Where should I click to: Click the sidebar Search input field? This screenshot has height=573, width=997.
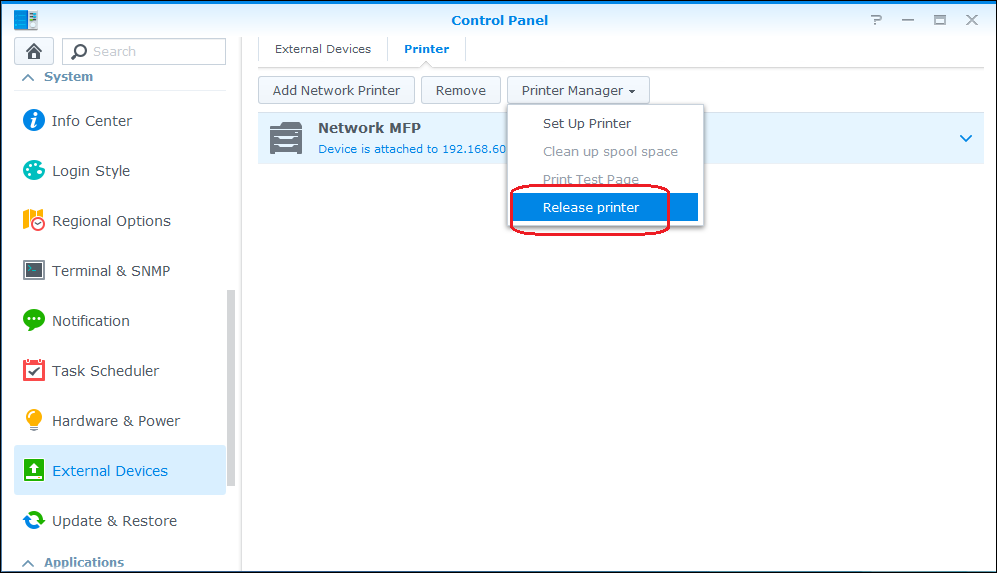(x=144, y=52)
